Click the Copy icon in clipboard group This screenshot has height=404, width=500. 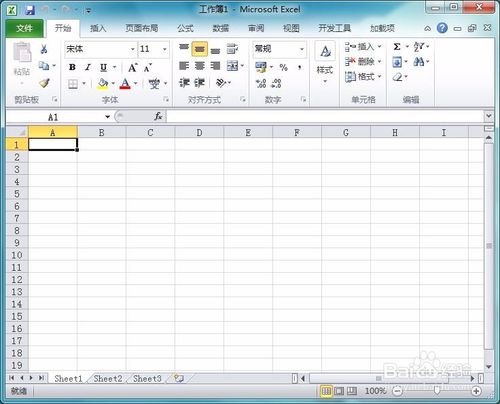click(x=44, y=66)
